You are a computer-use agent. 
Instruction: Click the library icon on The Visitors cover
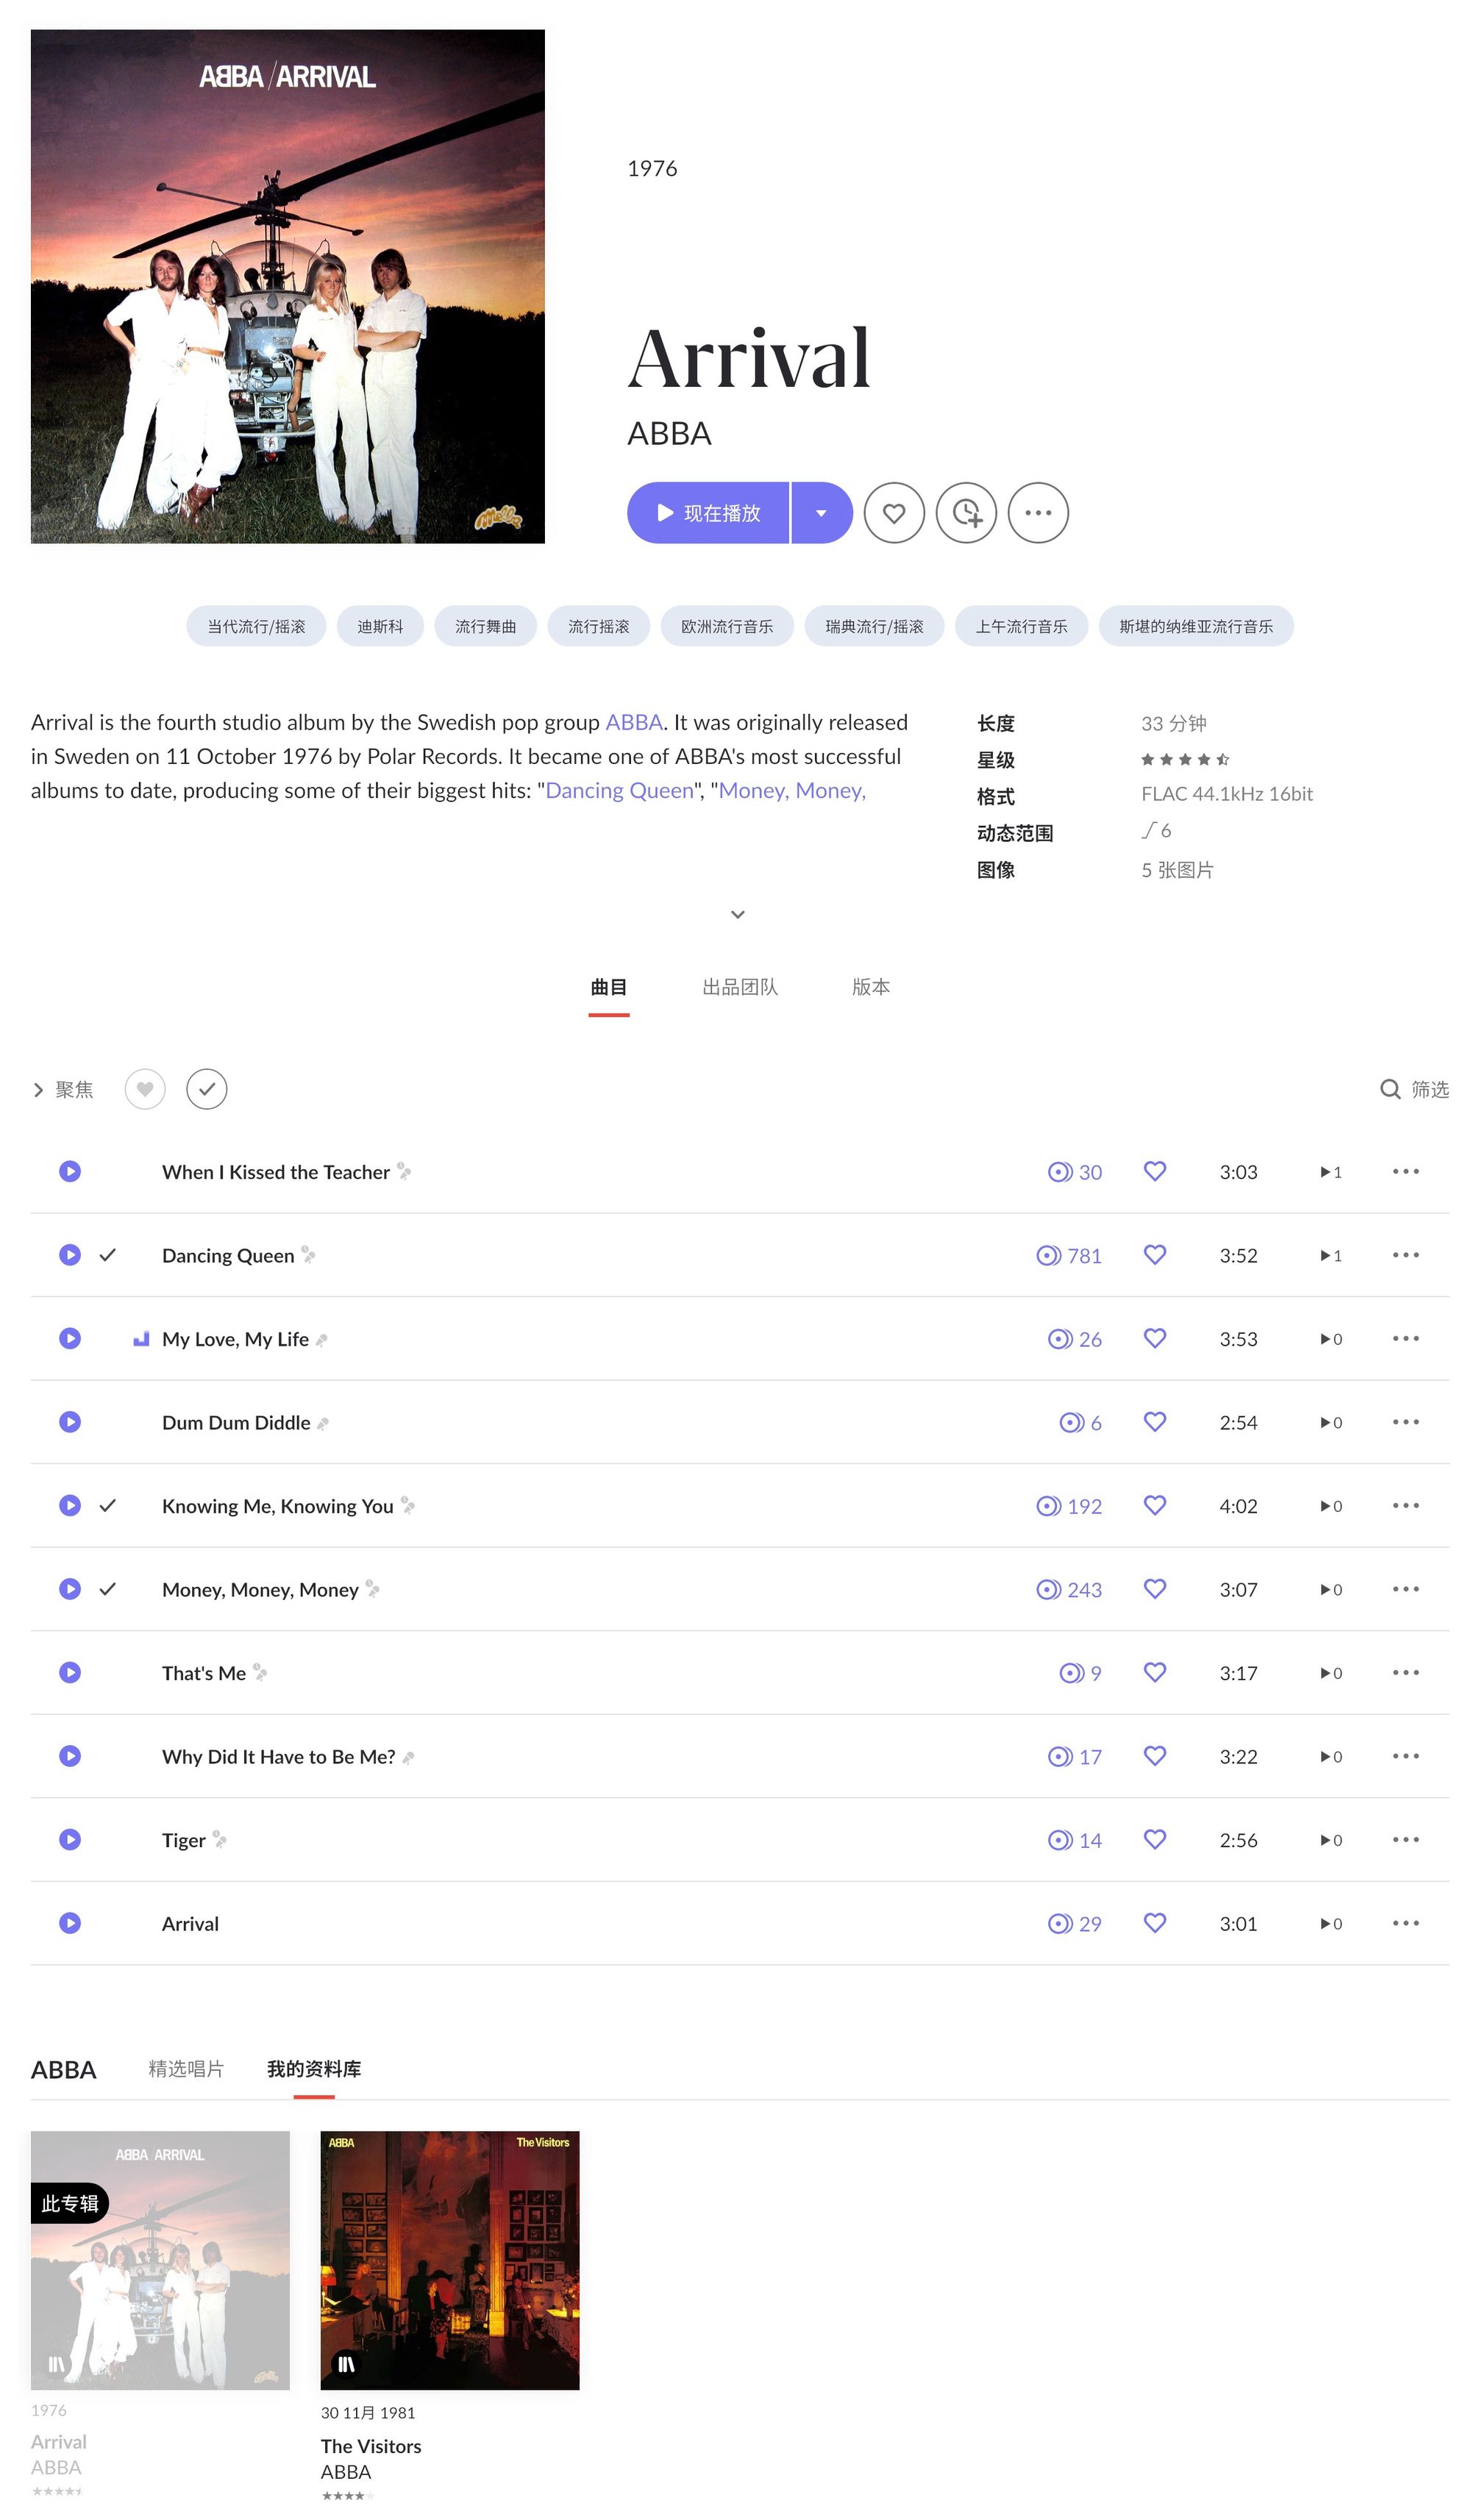coord(346,2364)
